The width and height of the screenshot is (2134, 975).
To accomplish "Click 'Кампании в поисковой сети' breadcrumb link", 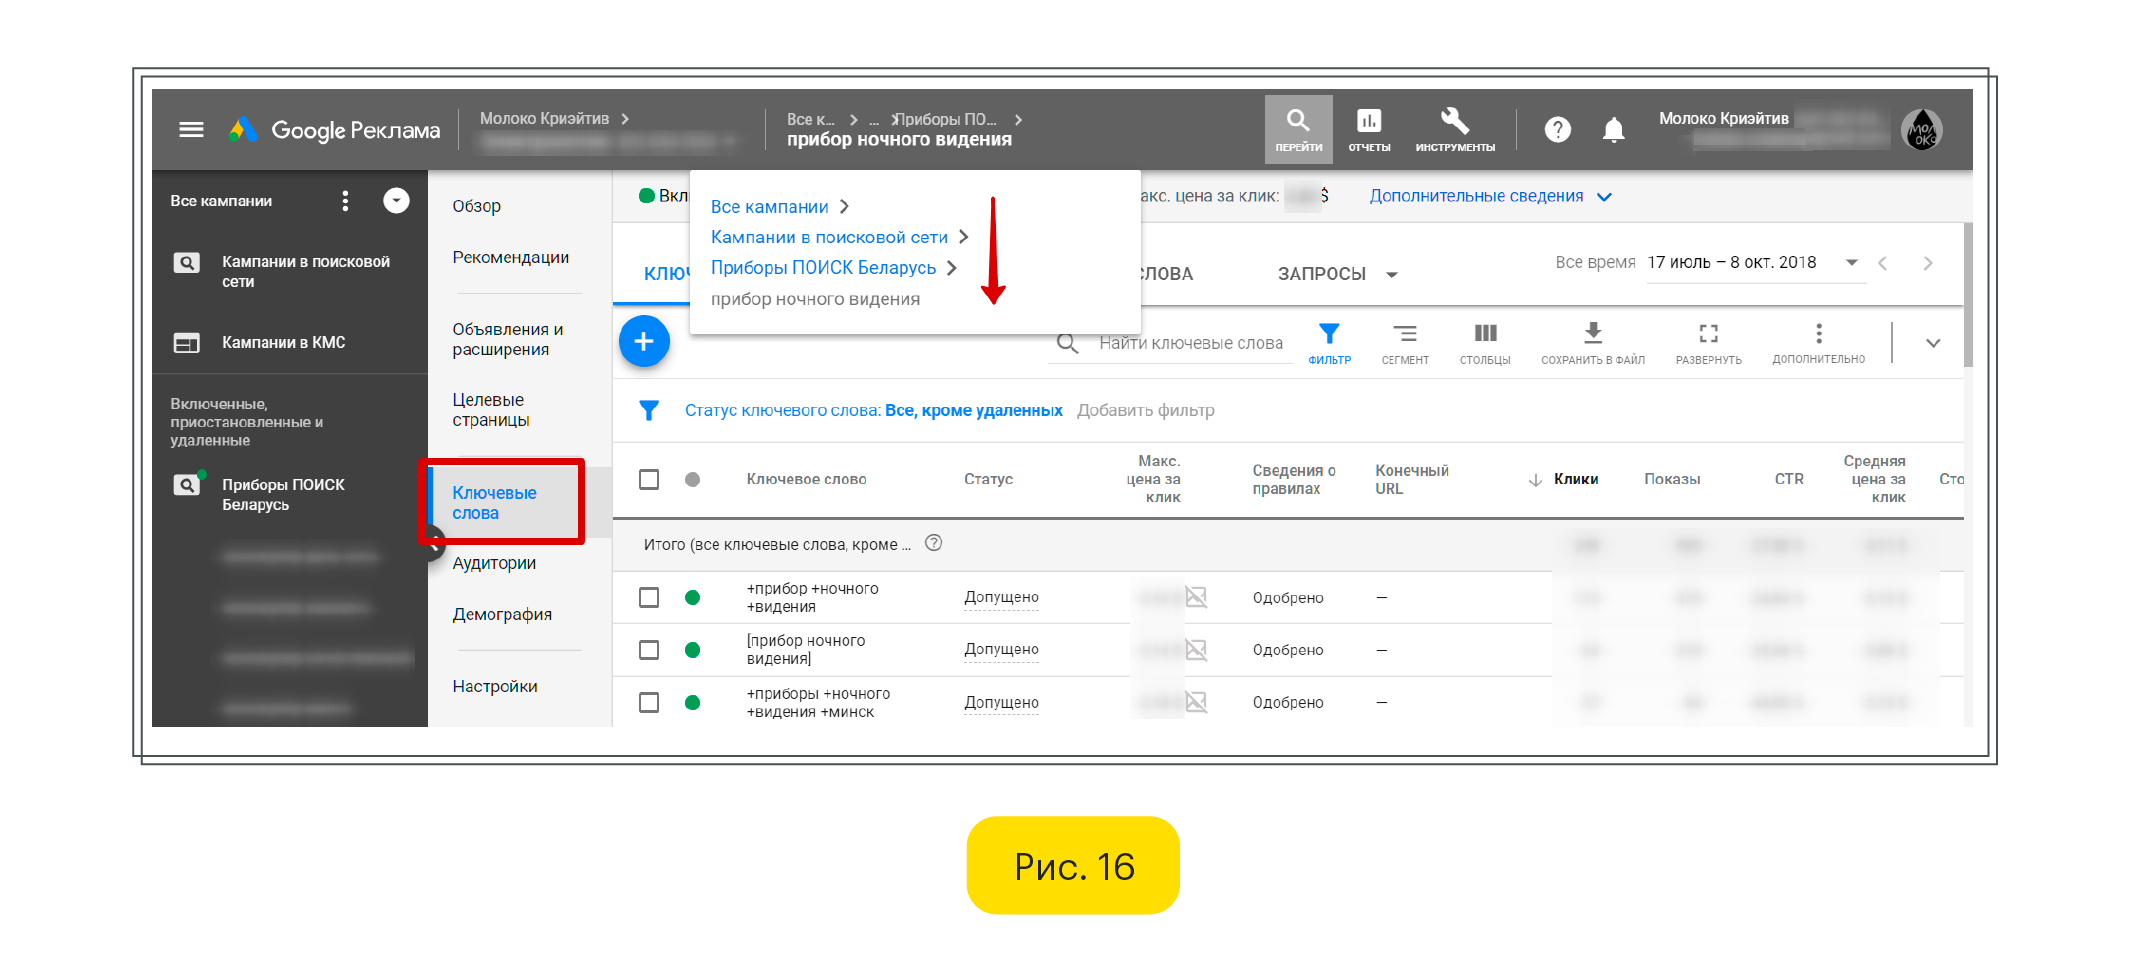I will 829,238.
